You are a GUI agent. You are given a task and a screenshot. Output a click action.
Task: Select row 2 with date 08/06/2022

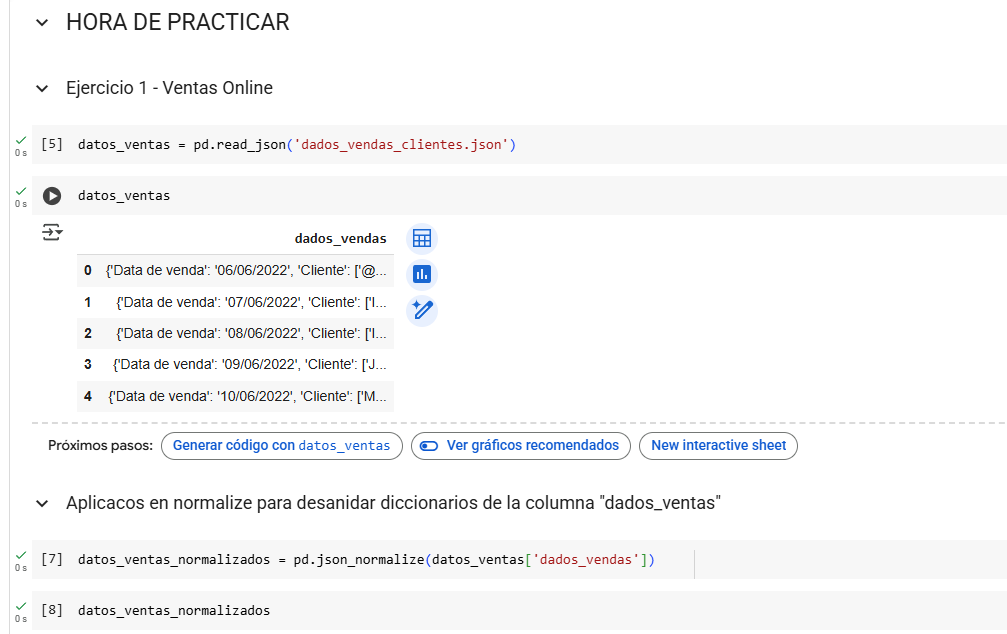[235, 333]
